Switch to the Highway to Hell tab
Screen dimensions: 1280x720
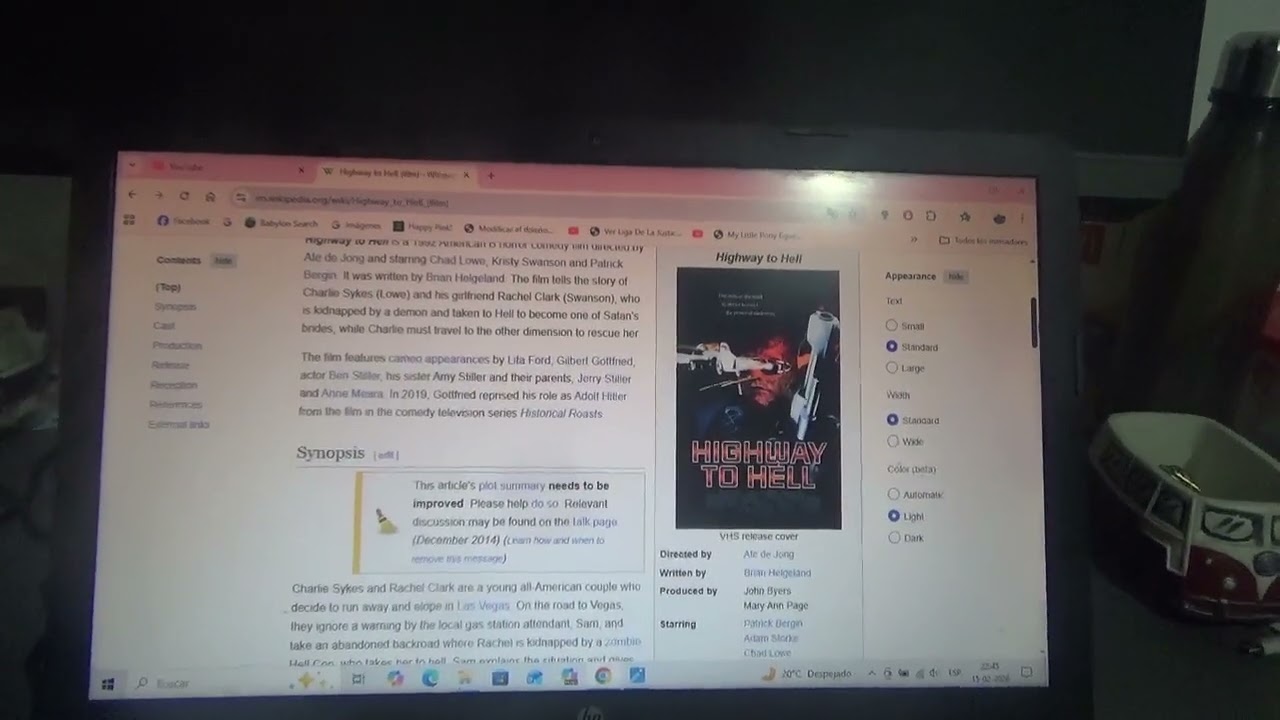pyautogui.click(x=395, y=173)
